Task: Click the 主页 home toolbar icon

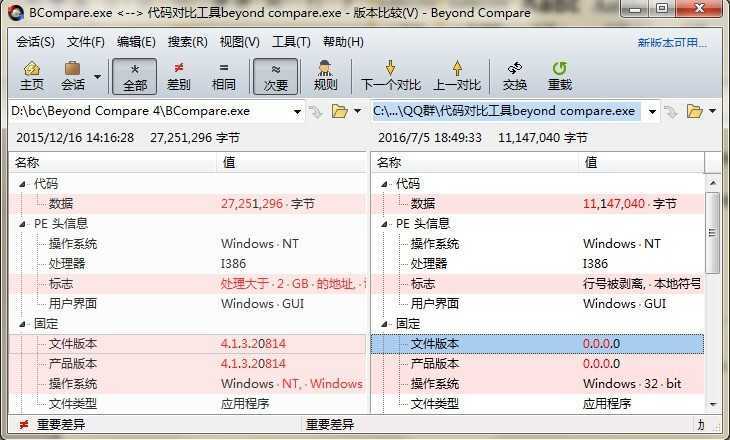Action: click(x=32, y=76)
